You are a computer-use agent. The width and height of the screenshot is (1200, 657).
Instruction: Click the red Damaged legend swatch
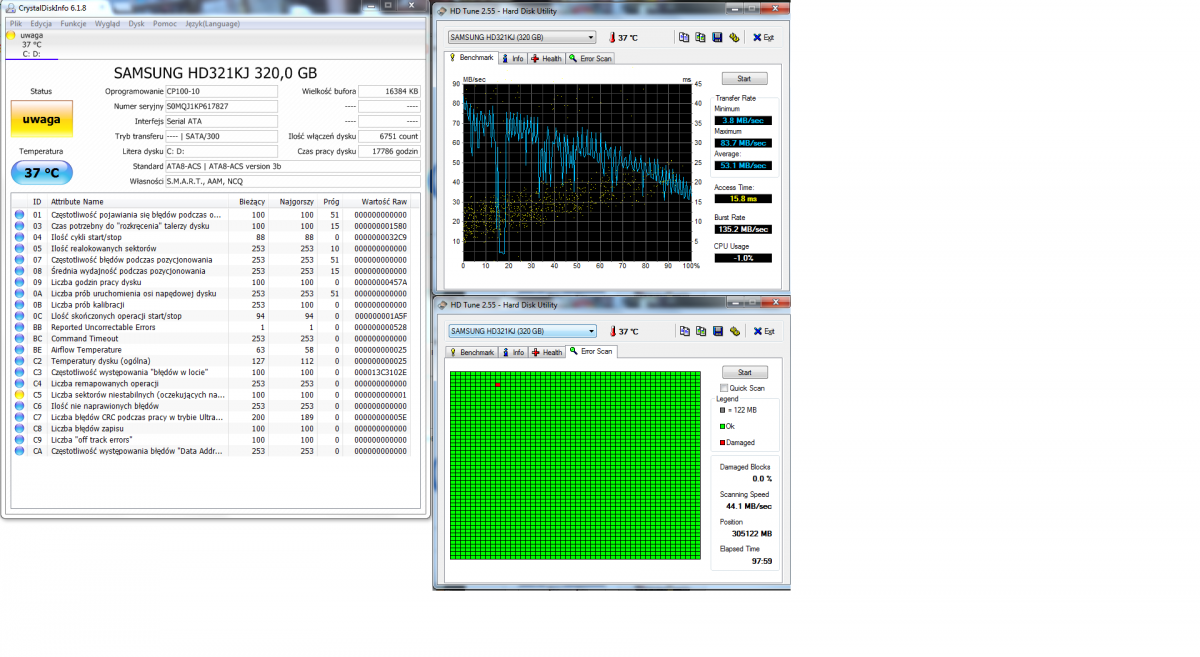[723, 442]
